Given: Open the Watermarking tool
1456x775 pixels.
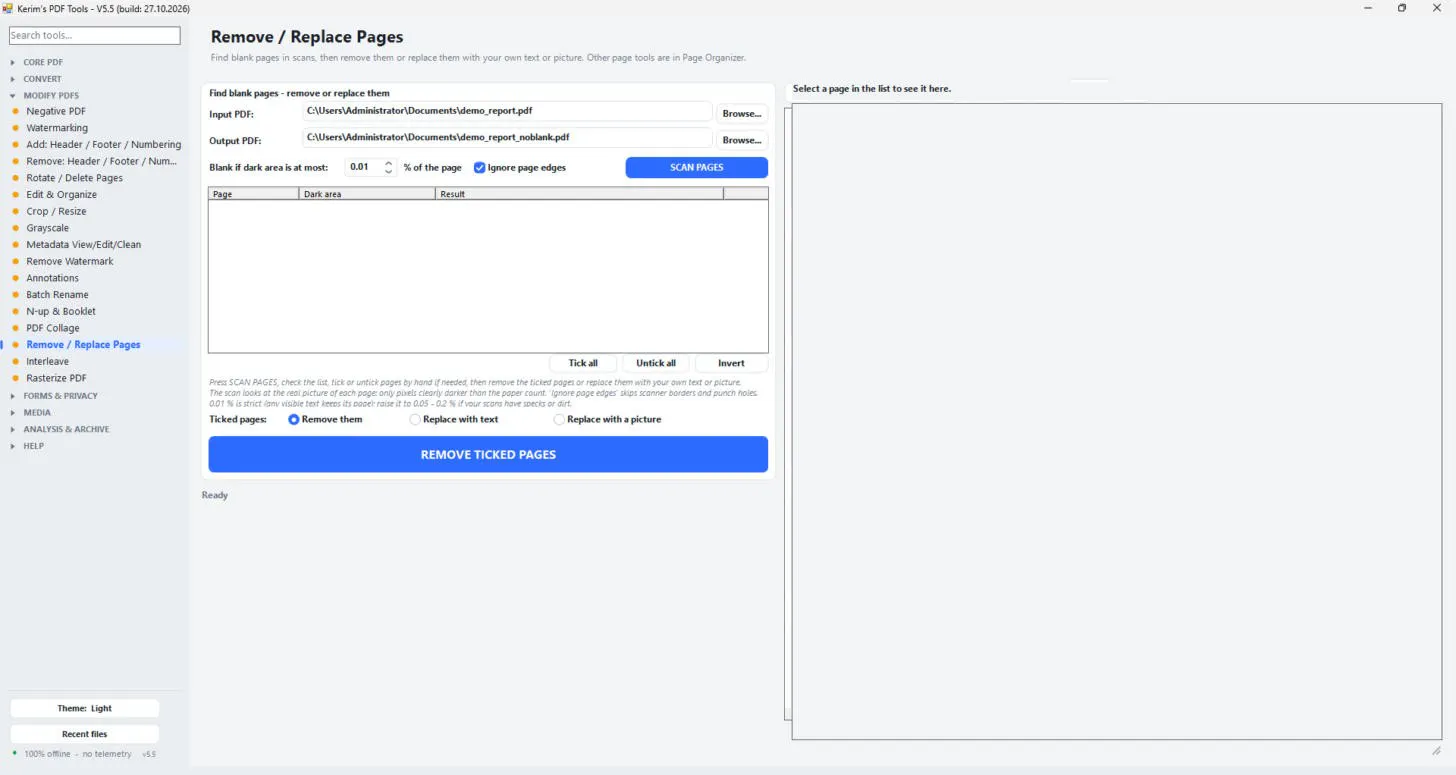Looking at the screenshot, I should [57, 128].
